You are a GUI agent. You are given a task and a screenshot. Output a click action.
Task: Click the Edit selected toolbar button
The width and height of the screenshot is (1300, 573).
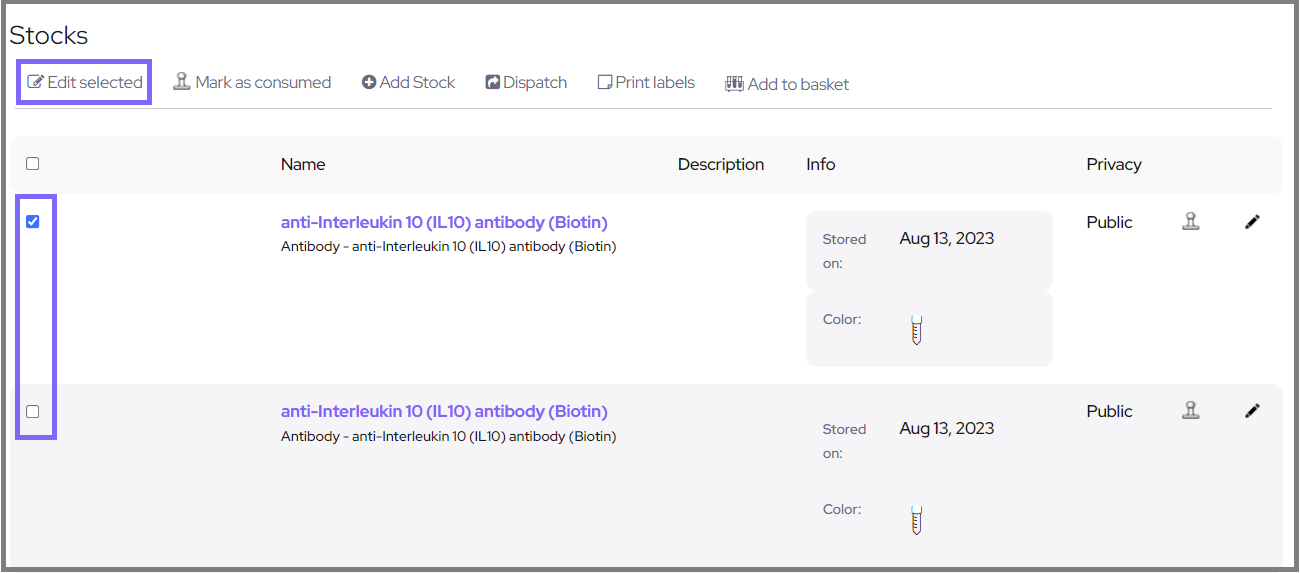(85, 82)
